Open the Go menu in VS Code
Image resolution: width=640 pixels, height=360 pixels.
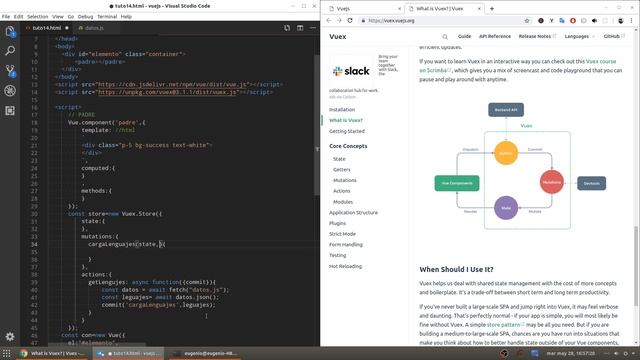click(71, 17)
